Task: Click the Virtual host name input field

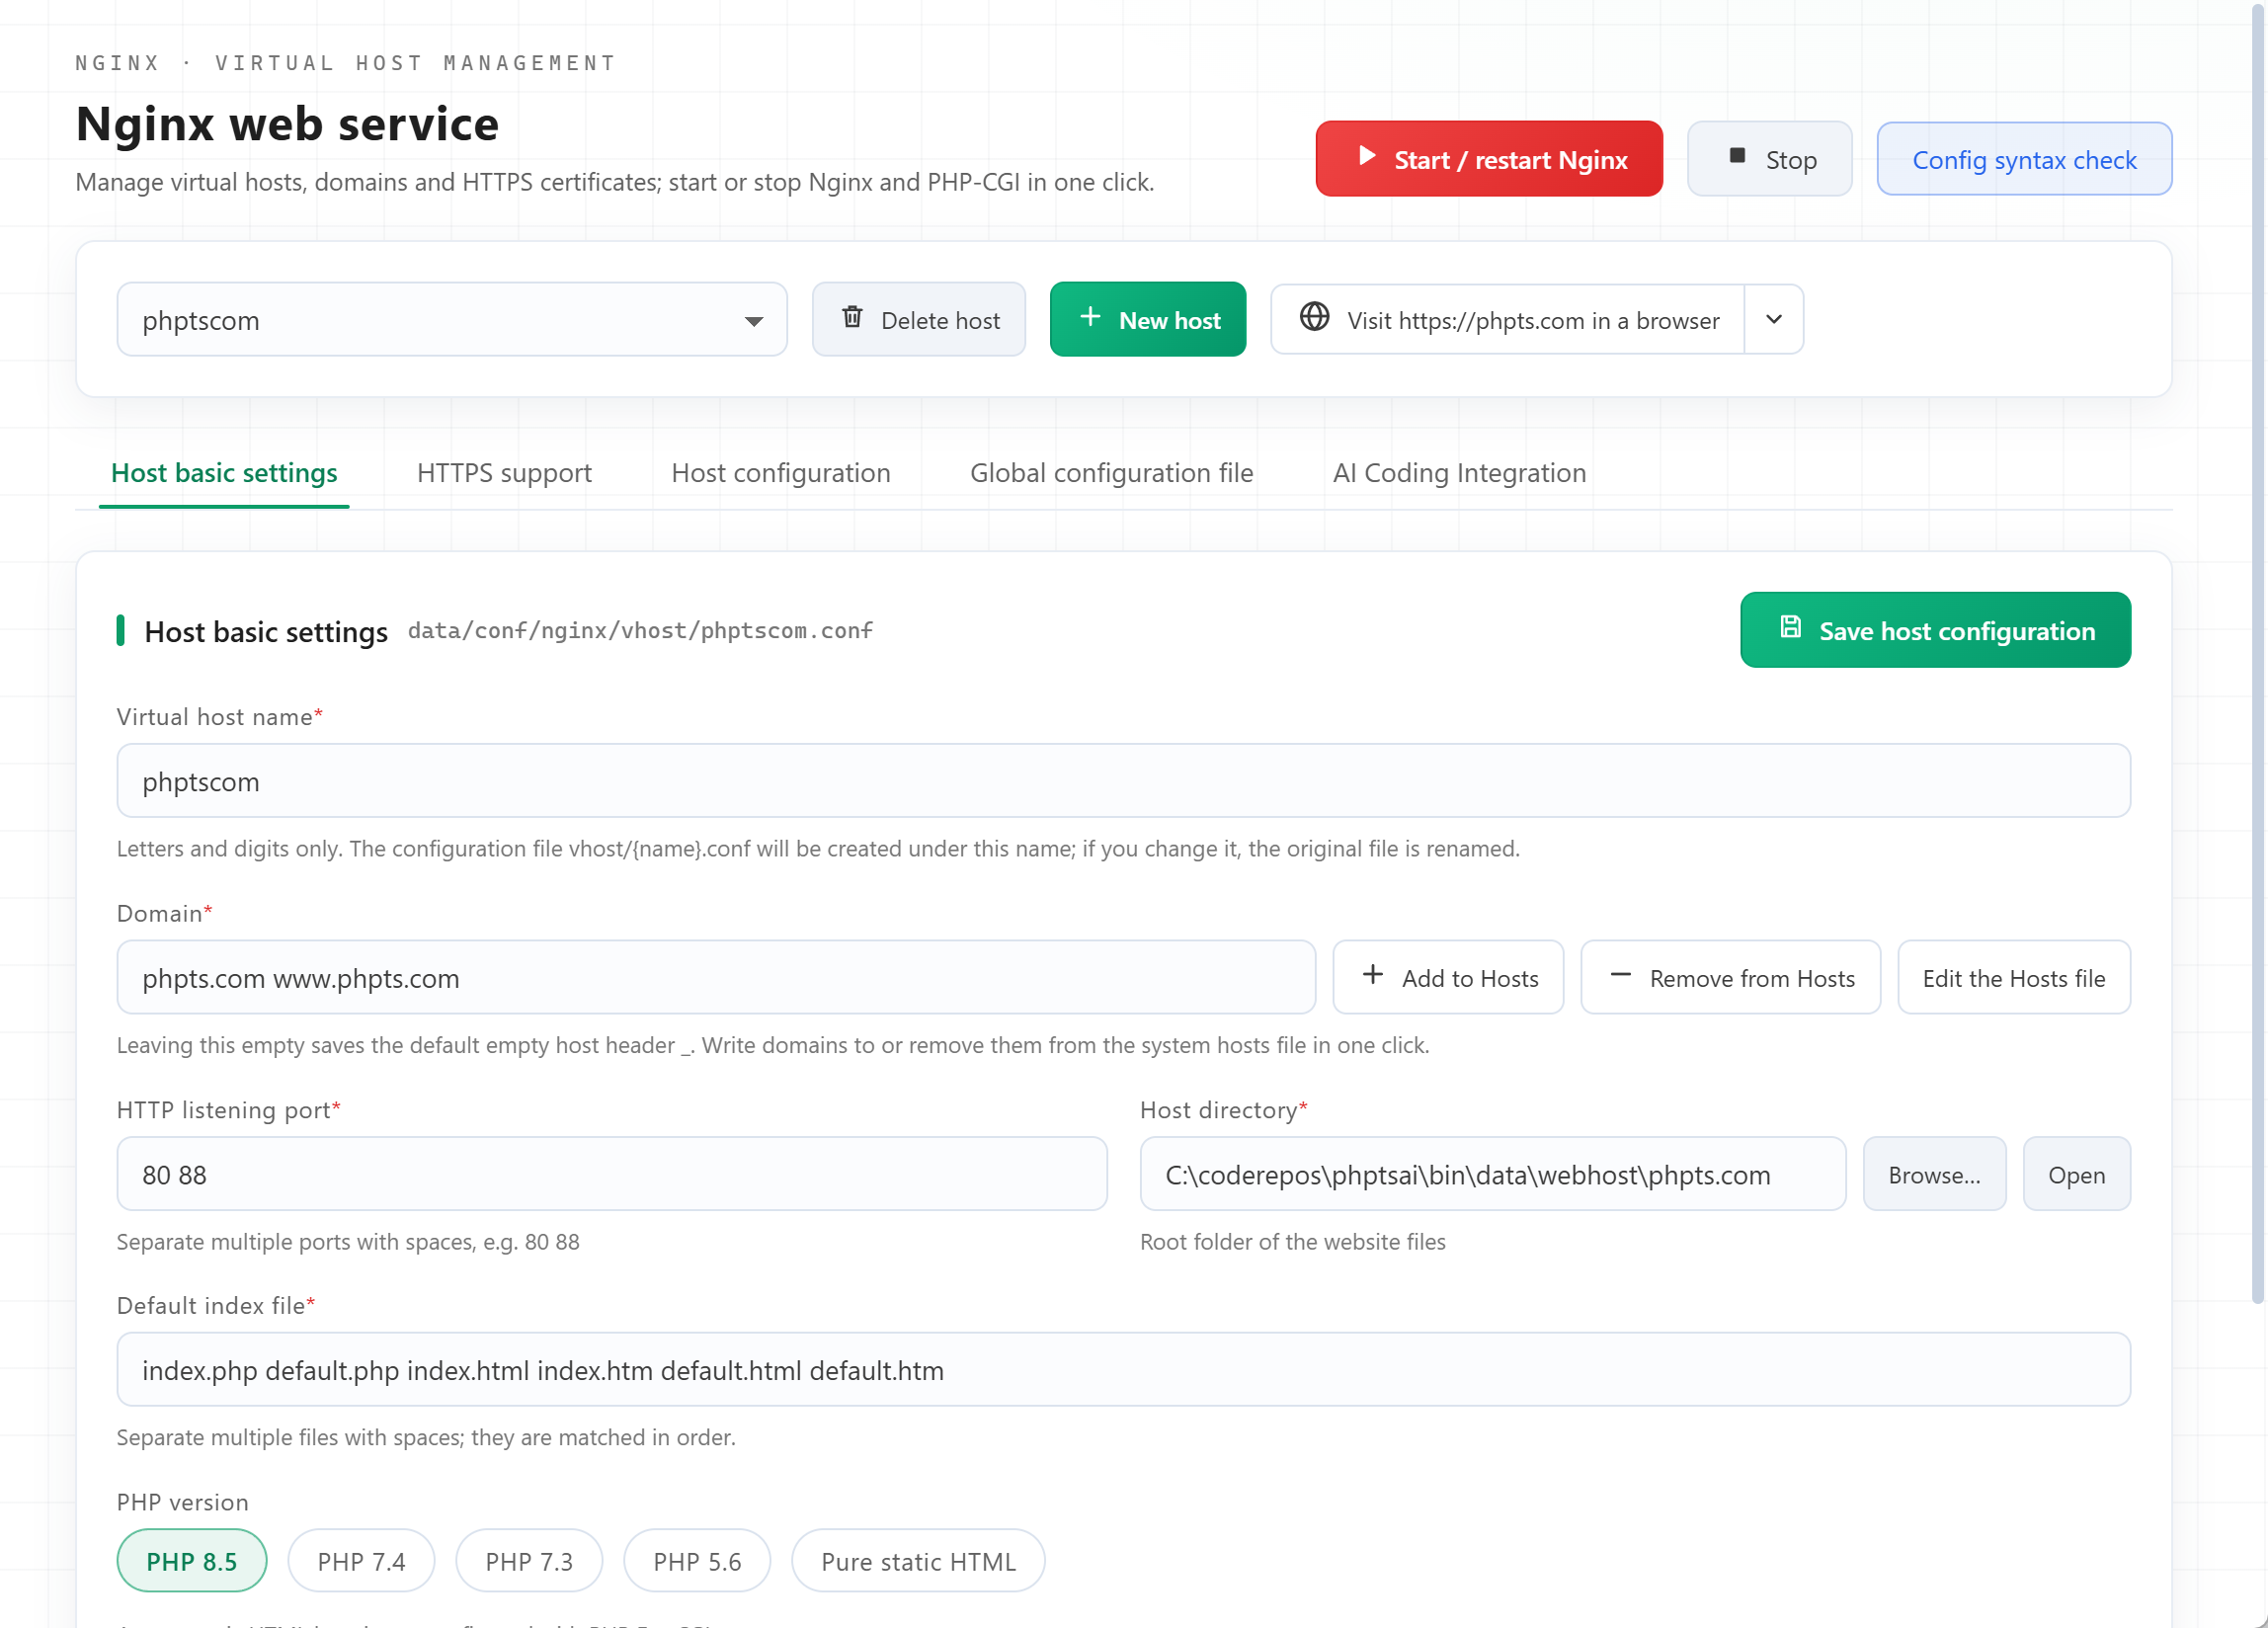Action: coord(1124,781)
